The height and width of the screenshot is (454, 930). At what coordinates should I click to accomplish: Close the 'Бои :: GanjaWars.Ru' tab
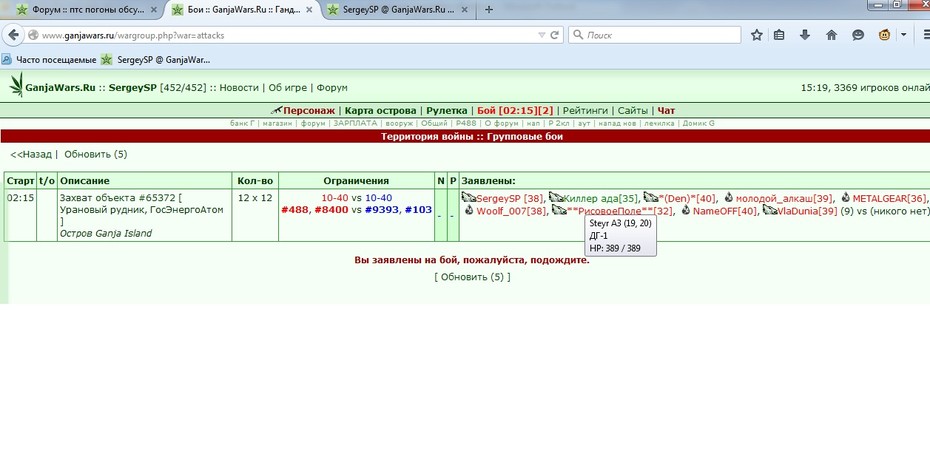click(309, 9)
